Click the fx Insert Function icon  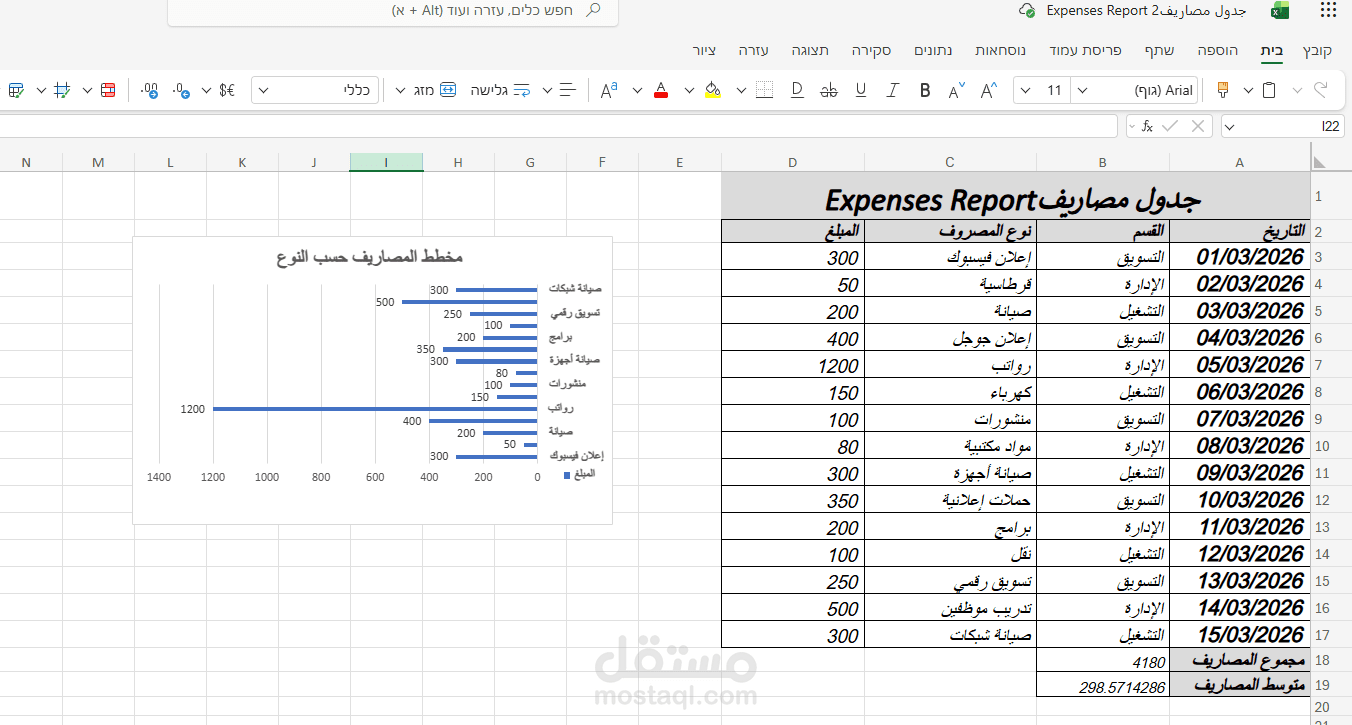point(1148,126)
